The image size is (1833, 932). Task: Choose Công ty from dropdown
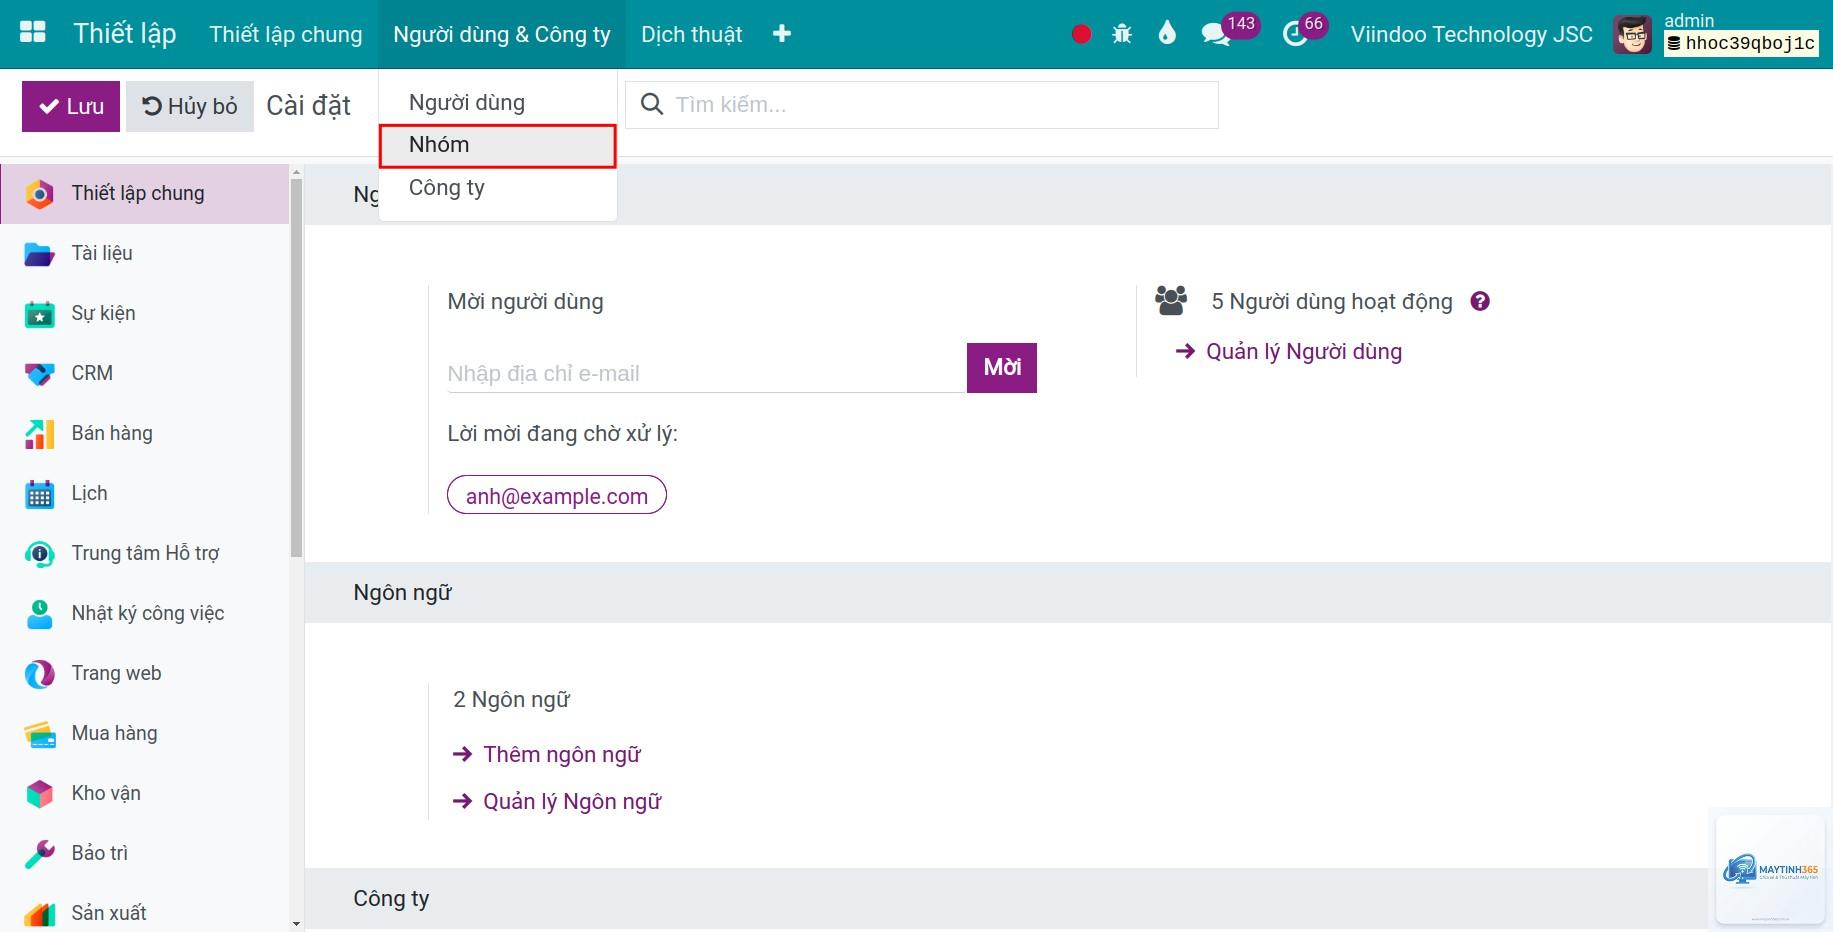pos(497,188)
